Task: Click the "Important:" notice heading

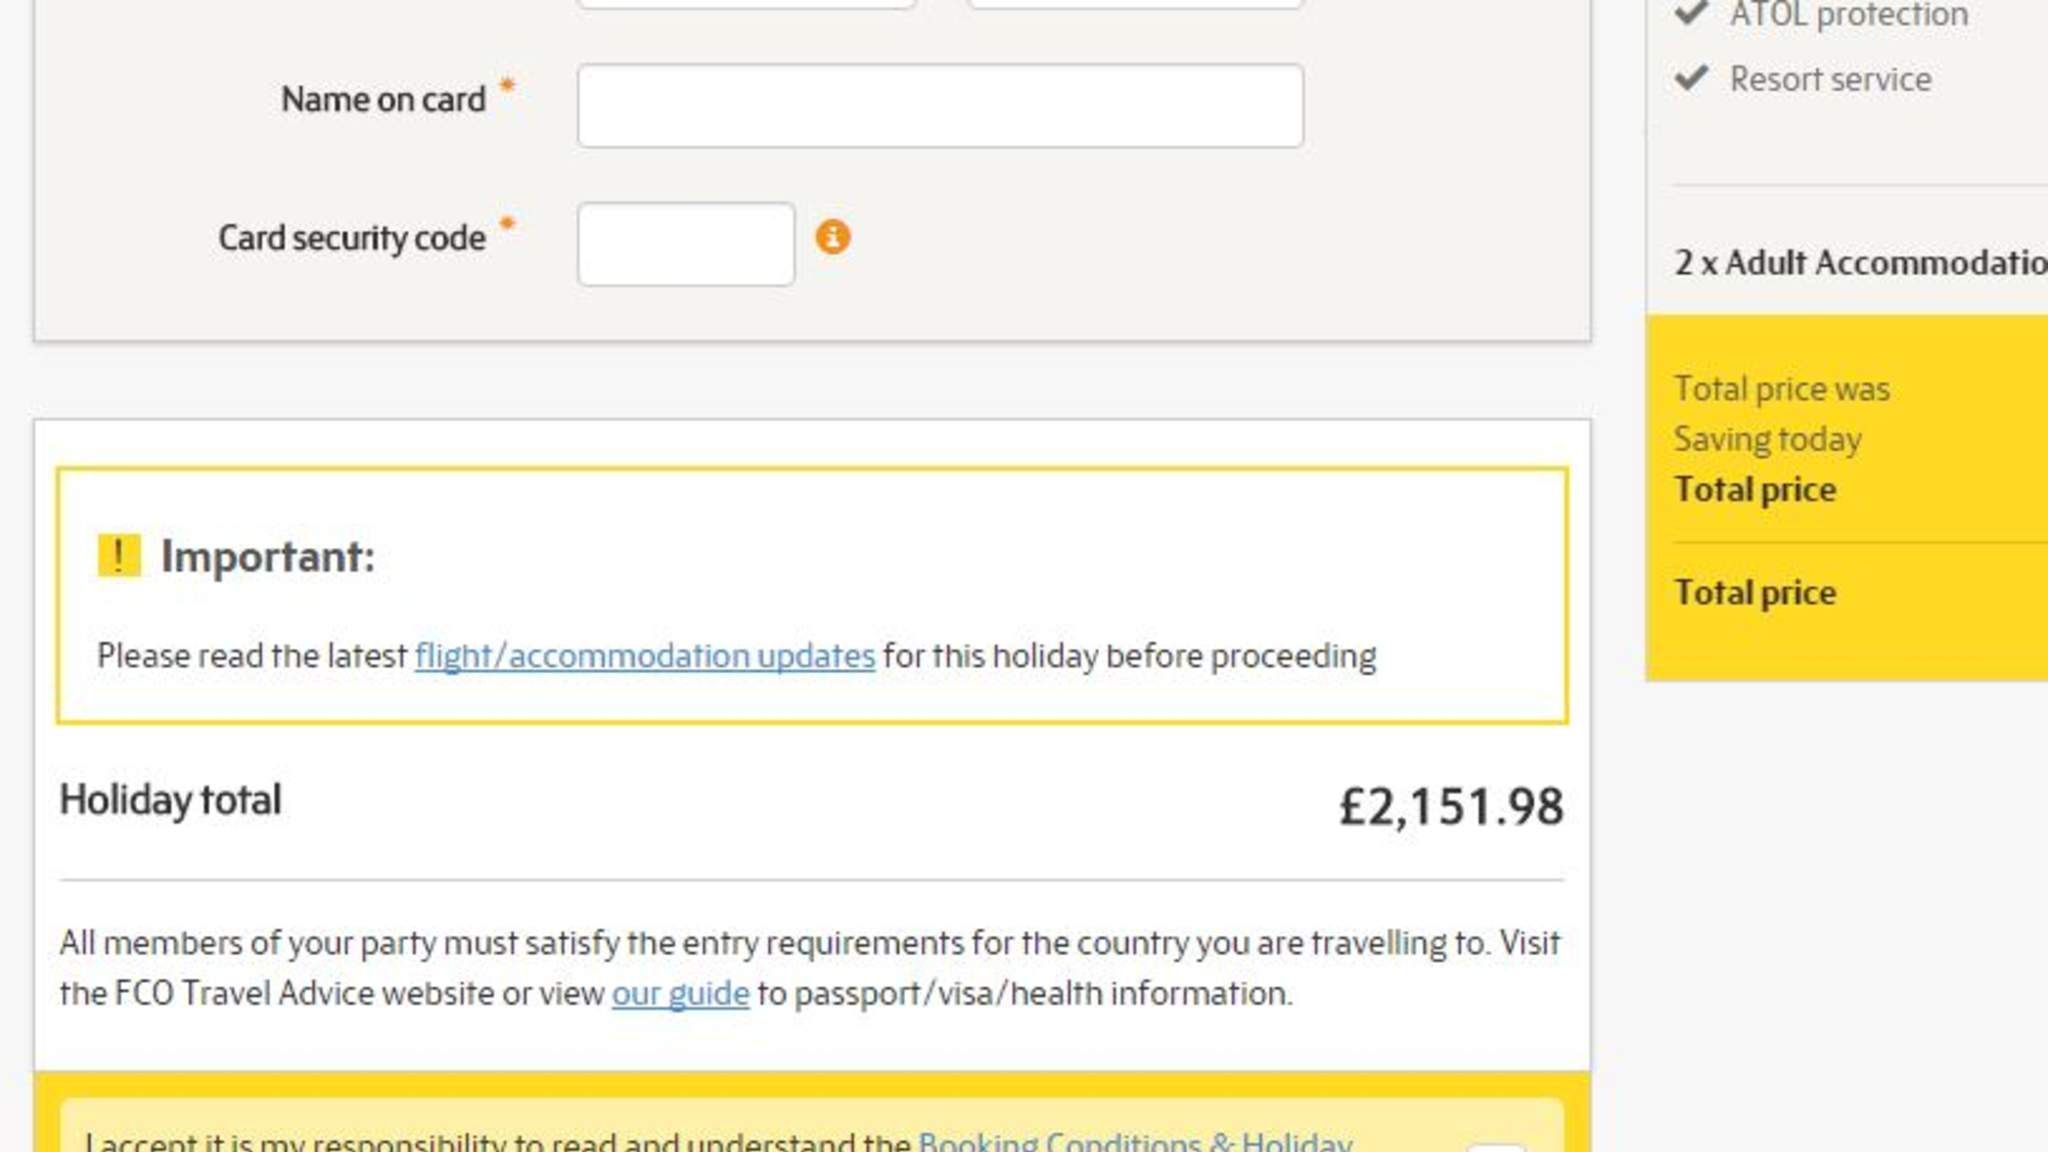Action: pyautogui.click(x=267, y=556)
